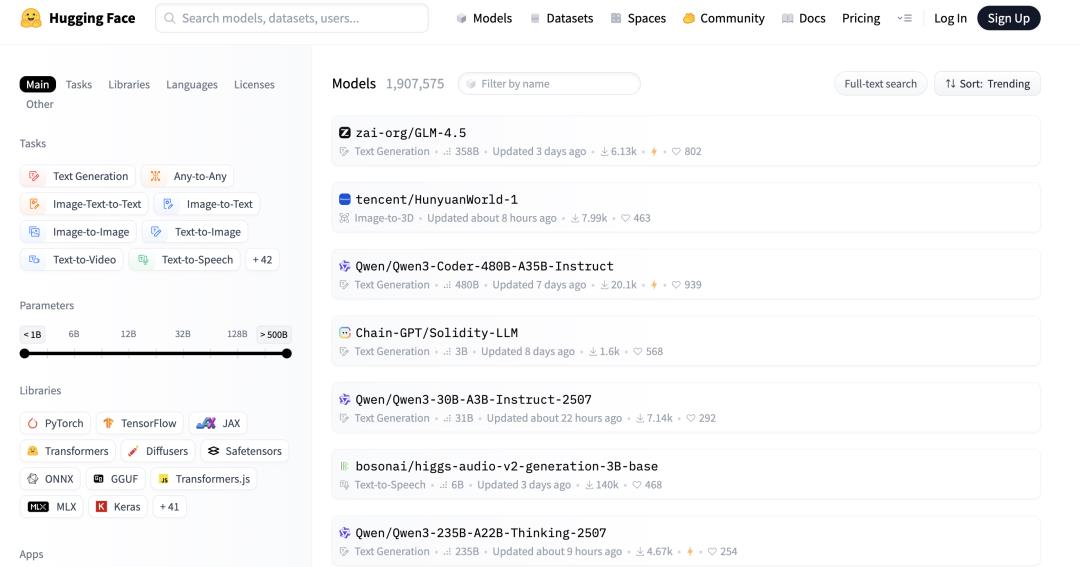Switch to the Libraries filter tab
The image size is (1080, 567).
[x=129, y=85]
